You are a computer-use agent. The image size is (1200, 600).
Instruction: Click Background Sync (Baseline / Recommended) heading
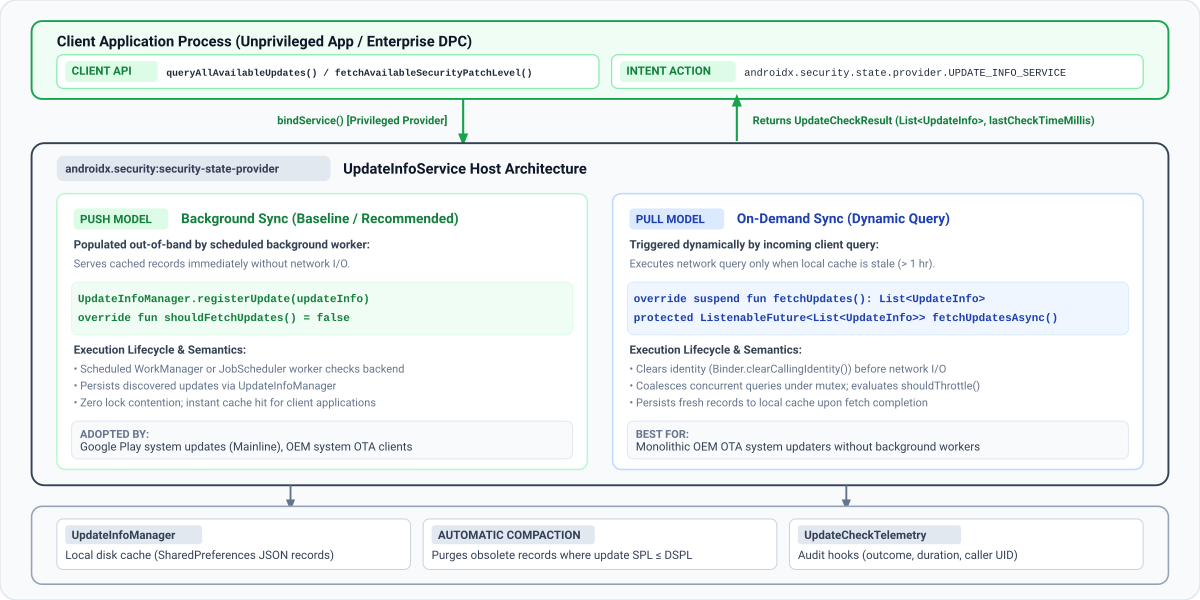click(x=320, y=219)
